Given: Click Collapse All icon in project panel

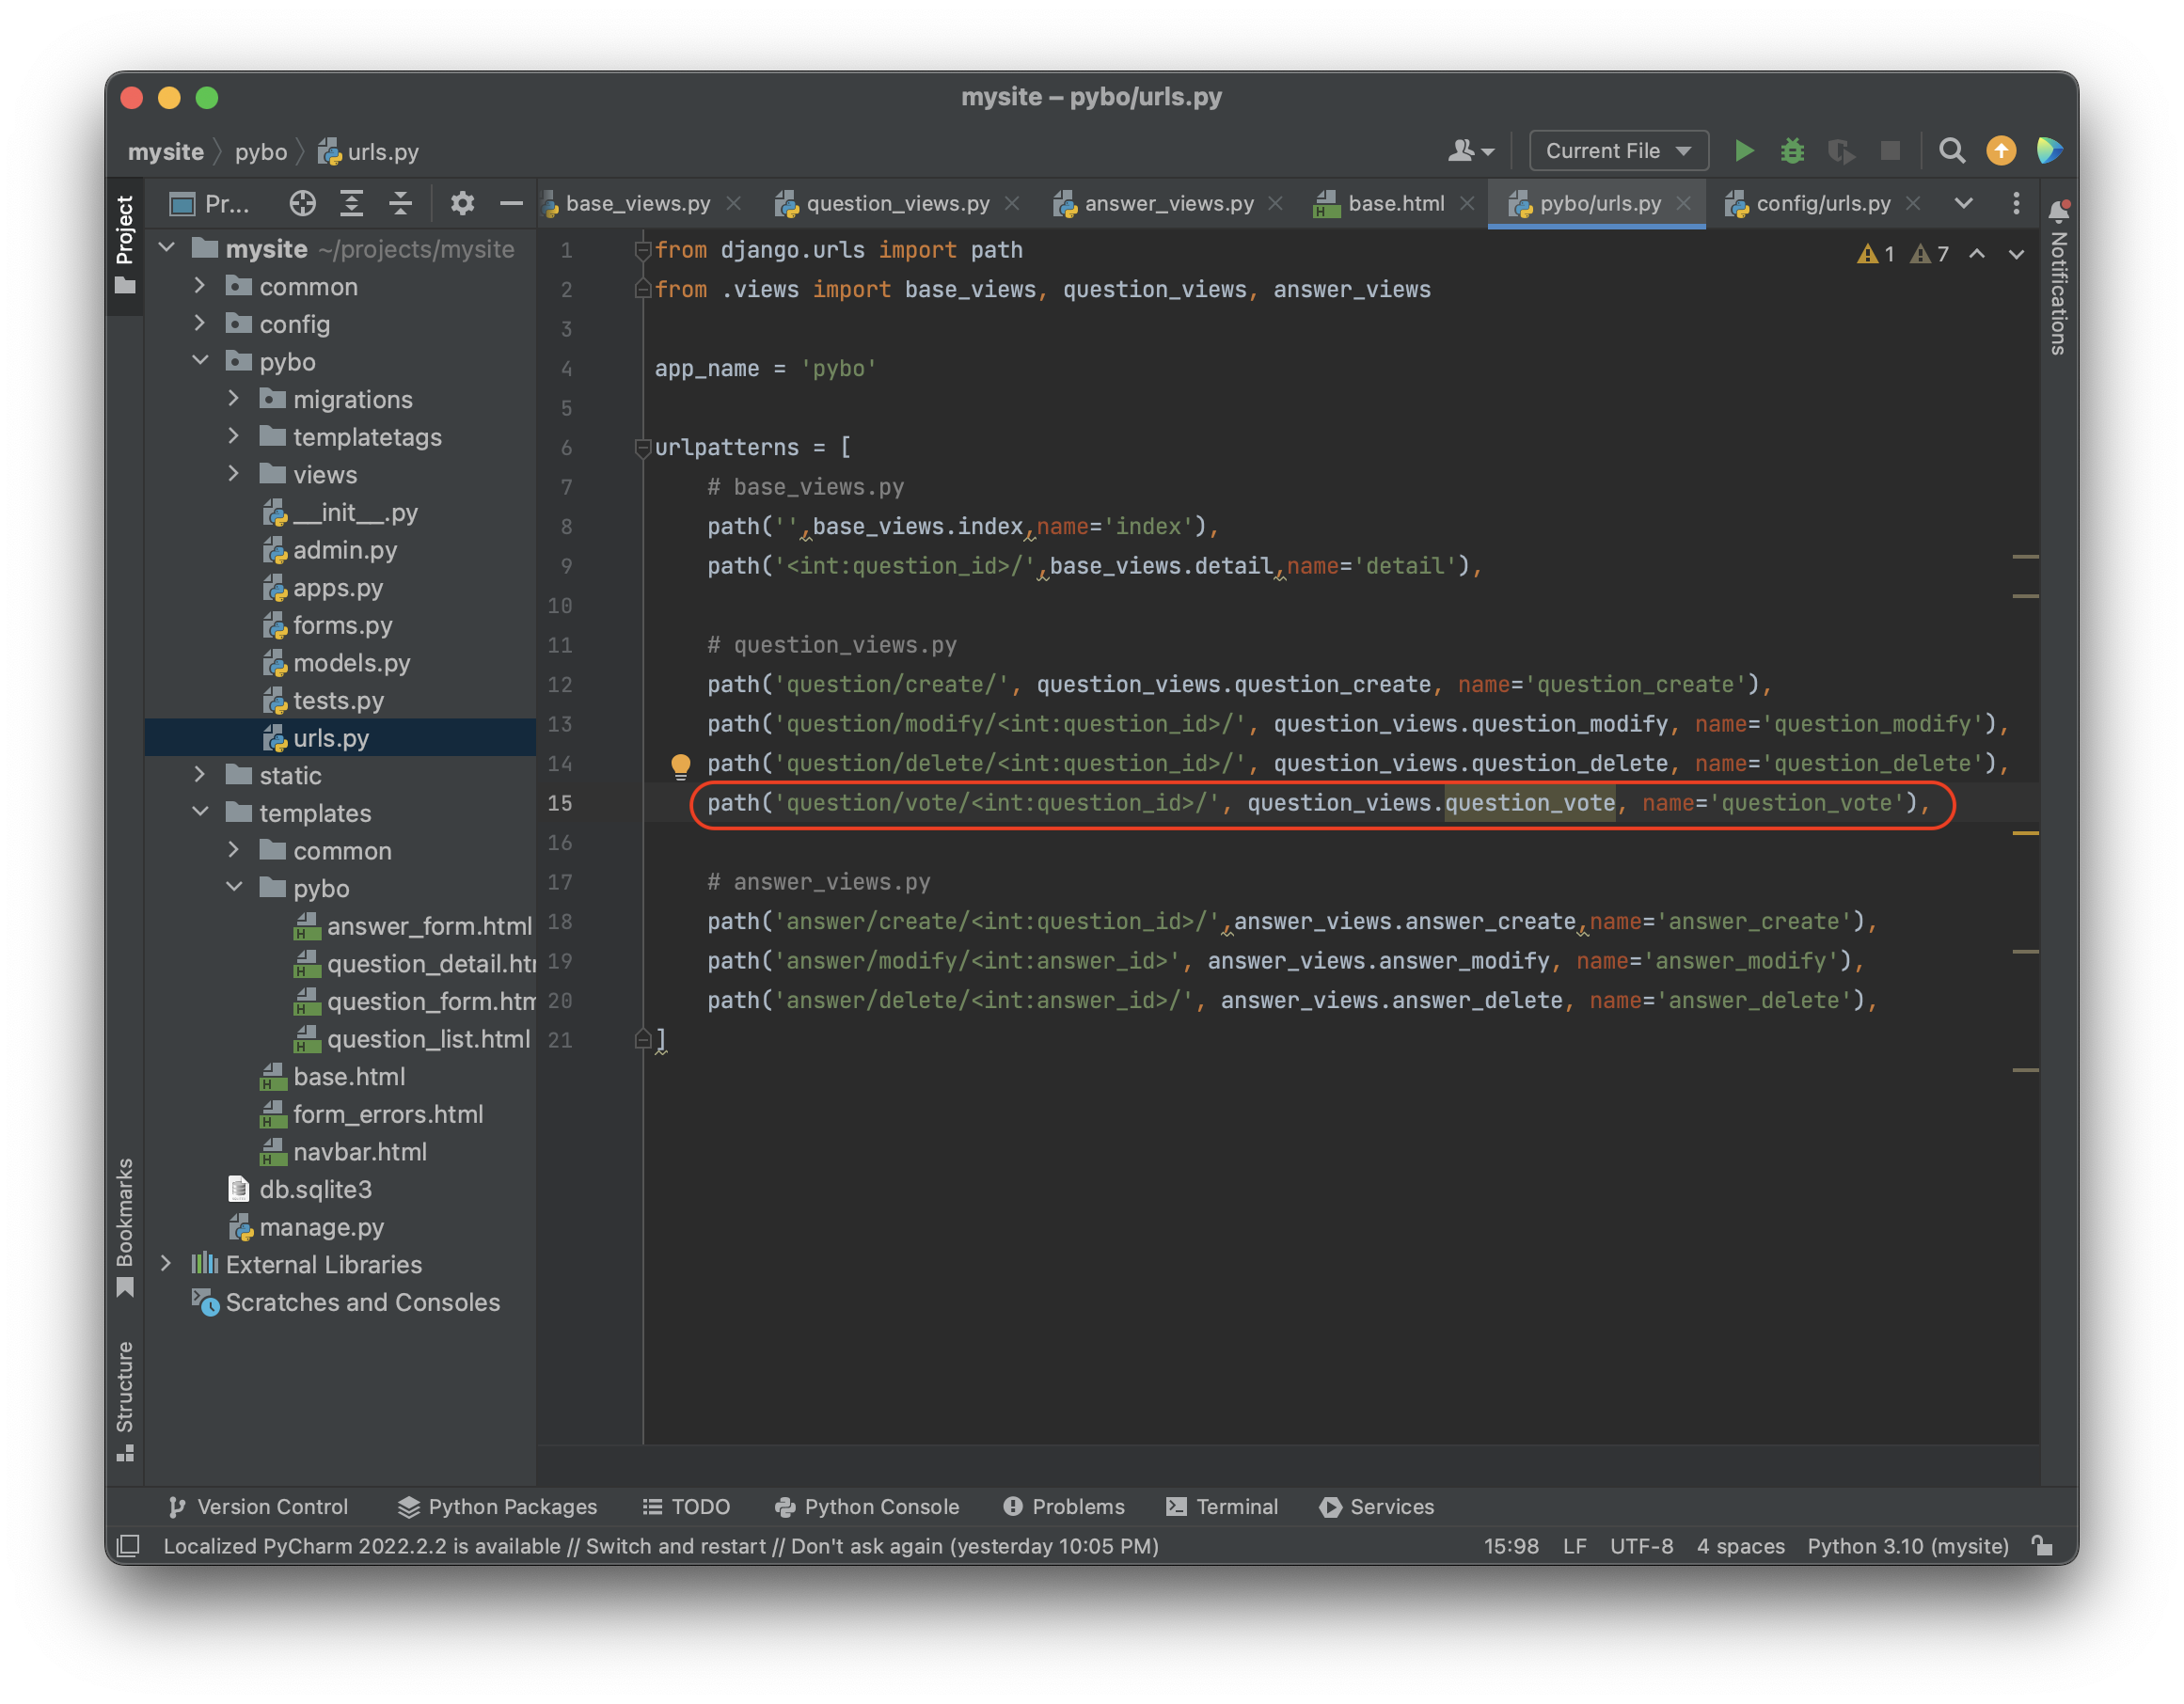Looking at the screenshot, I should pyautogui.click(x=400, y=204).
